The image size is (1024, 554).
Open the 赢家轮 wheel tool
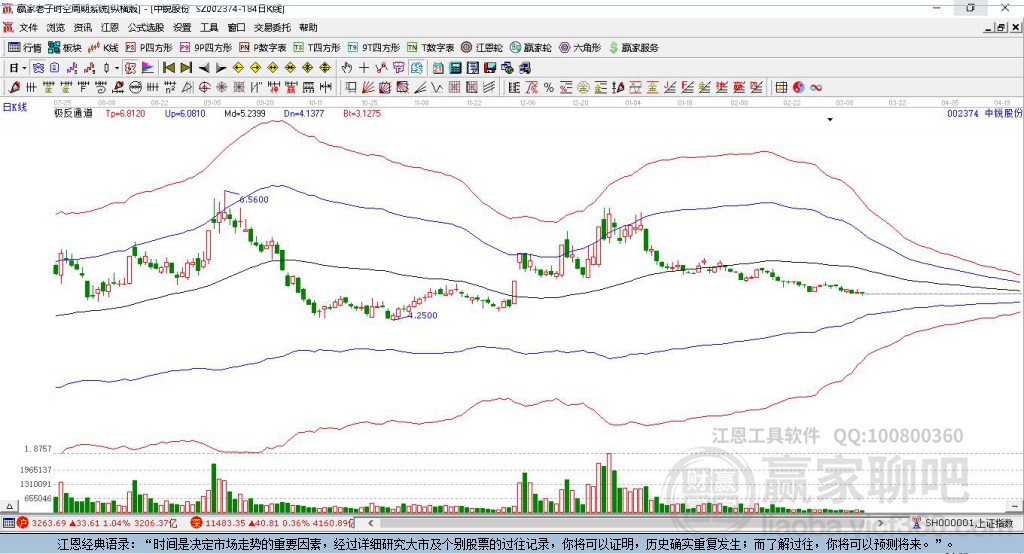coord(531,48)
